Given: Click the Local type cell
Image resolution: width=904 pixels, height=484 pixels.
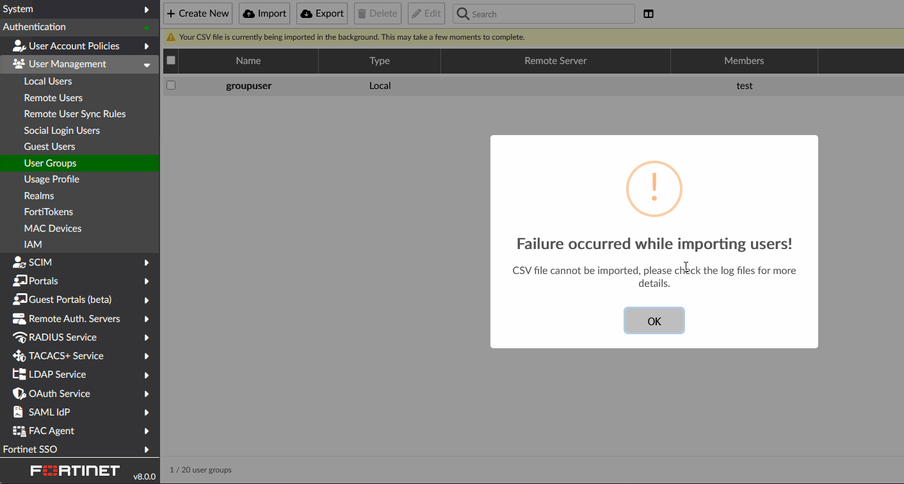Looking at the screenshot, I should point(380,85).
